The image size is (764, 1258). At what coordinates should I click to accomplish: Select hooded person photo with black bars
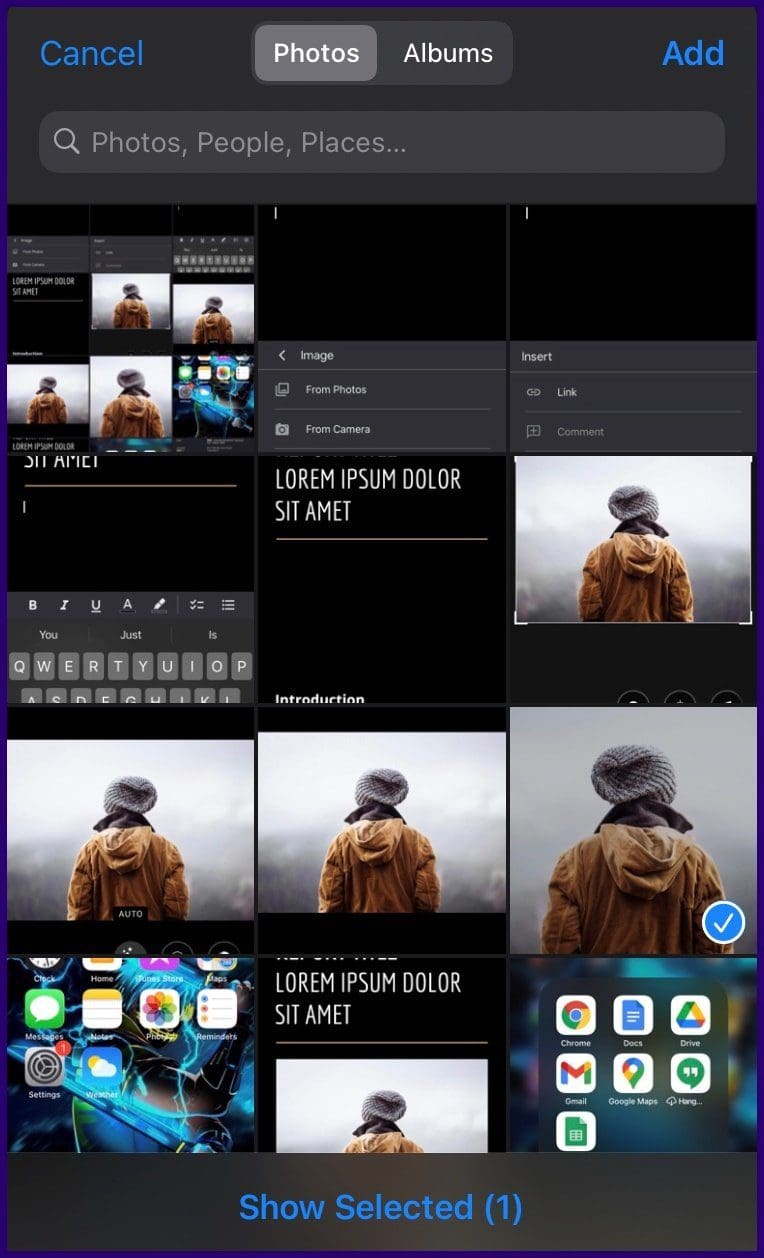click(x=382, y=831)
